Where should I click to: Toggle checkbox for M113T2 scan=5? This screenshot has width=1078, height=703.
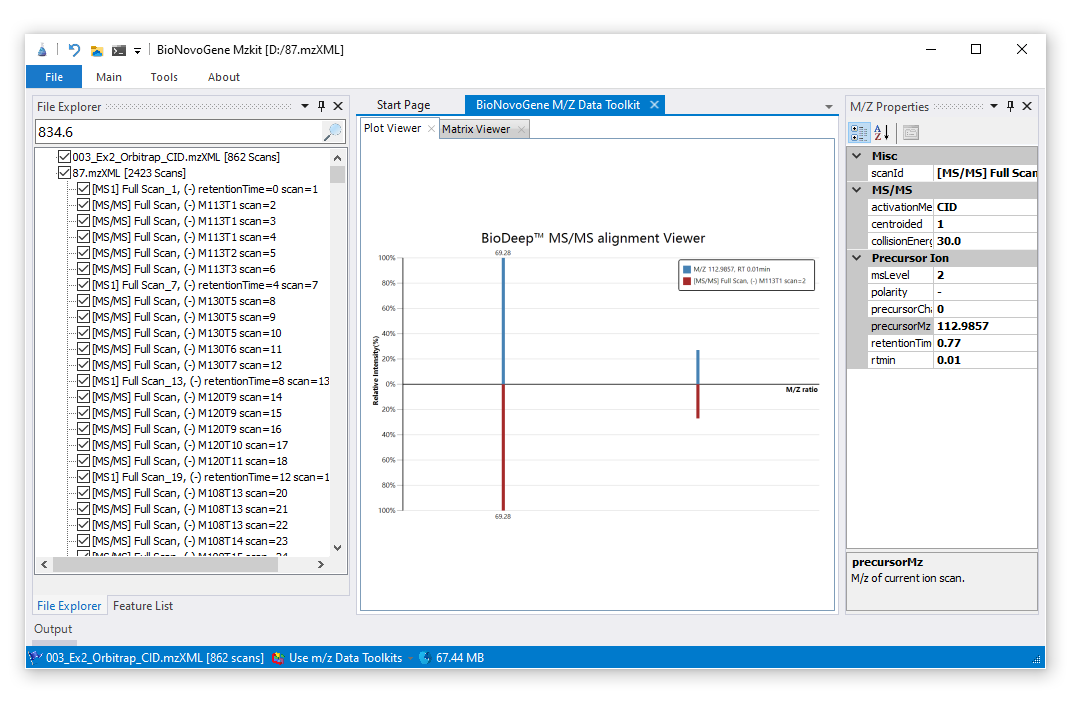click(84, 253)
